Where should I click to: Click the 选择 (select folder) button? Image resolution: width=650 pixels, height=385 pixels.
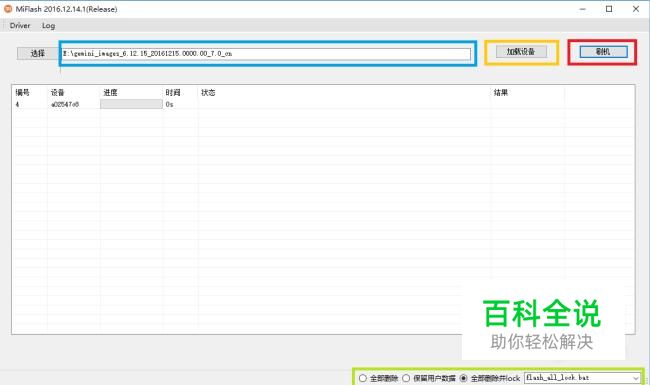tap(38, 53)
